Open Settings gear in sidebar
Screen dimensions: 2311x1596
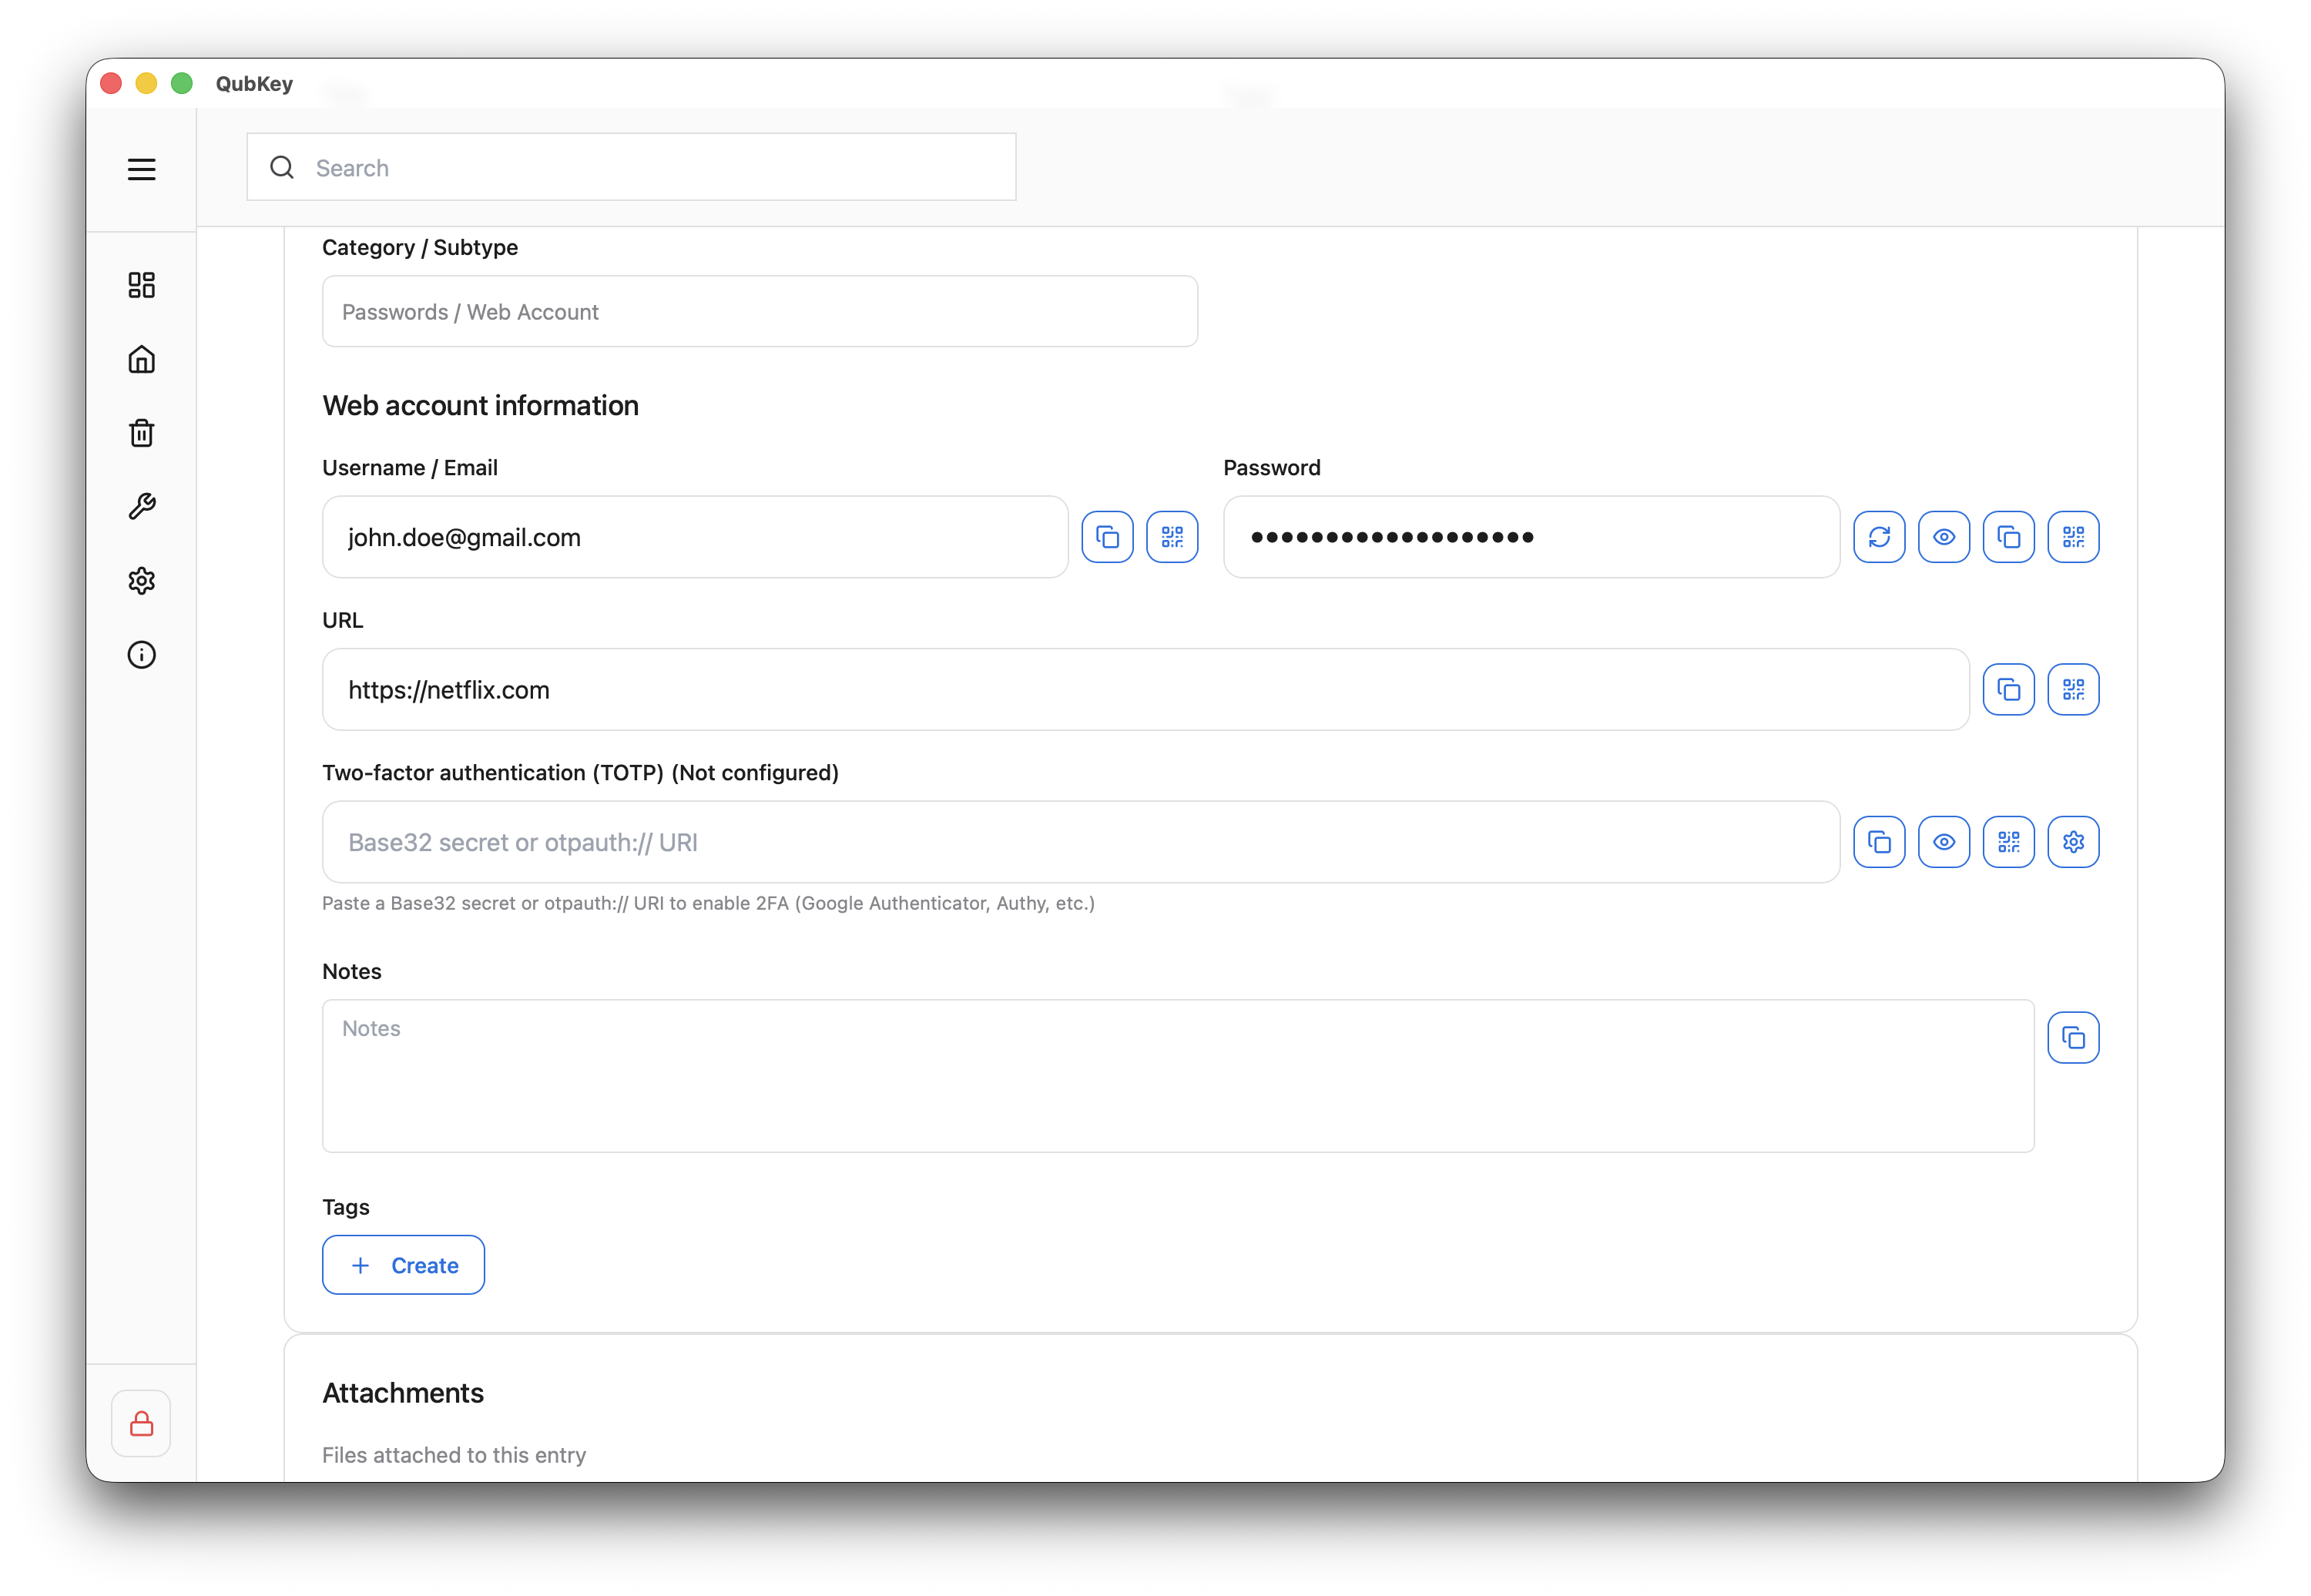[x=141, y=581]
